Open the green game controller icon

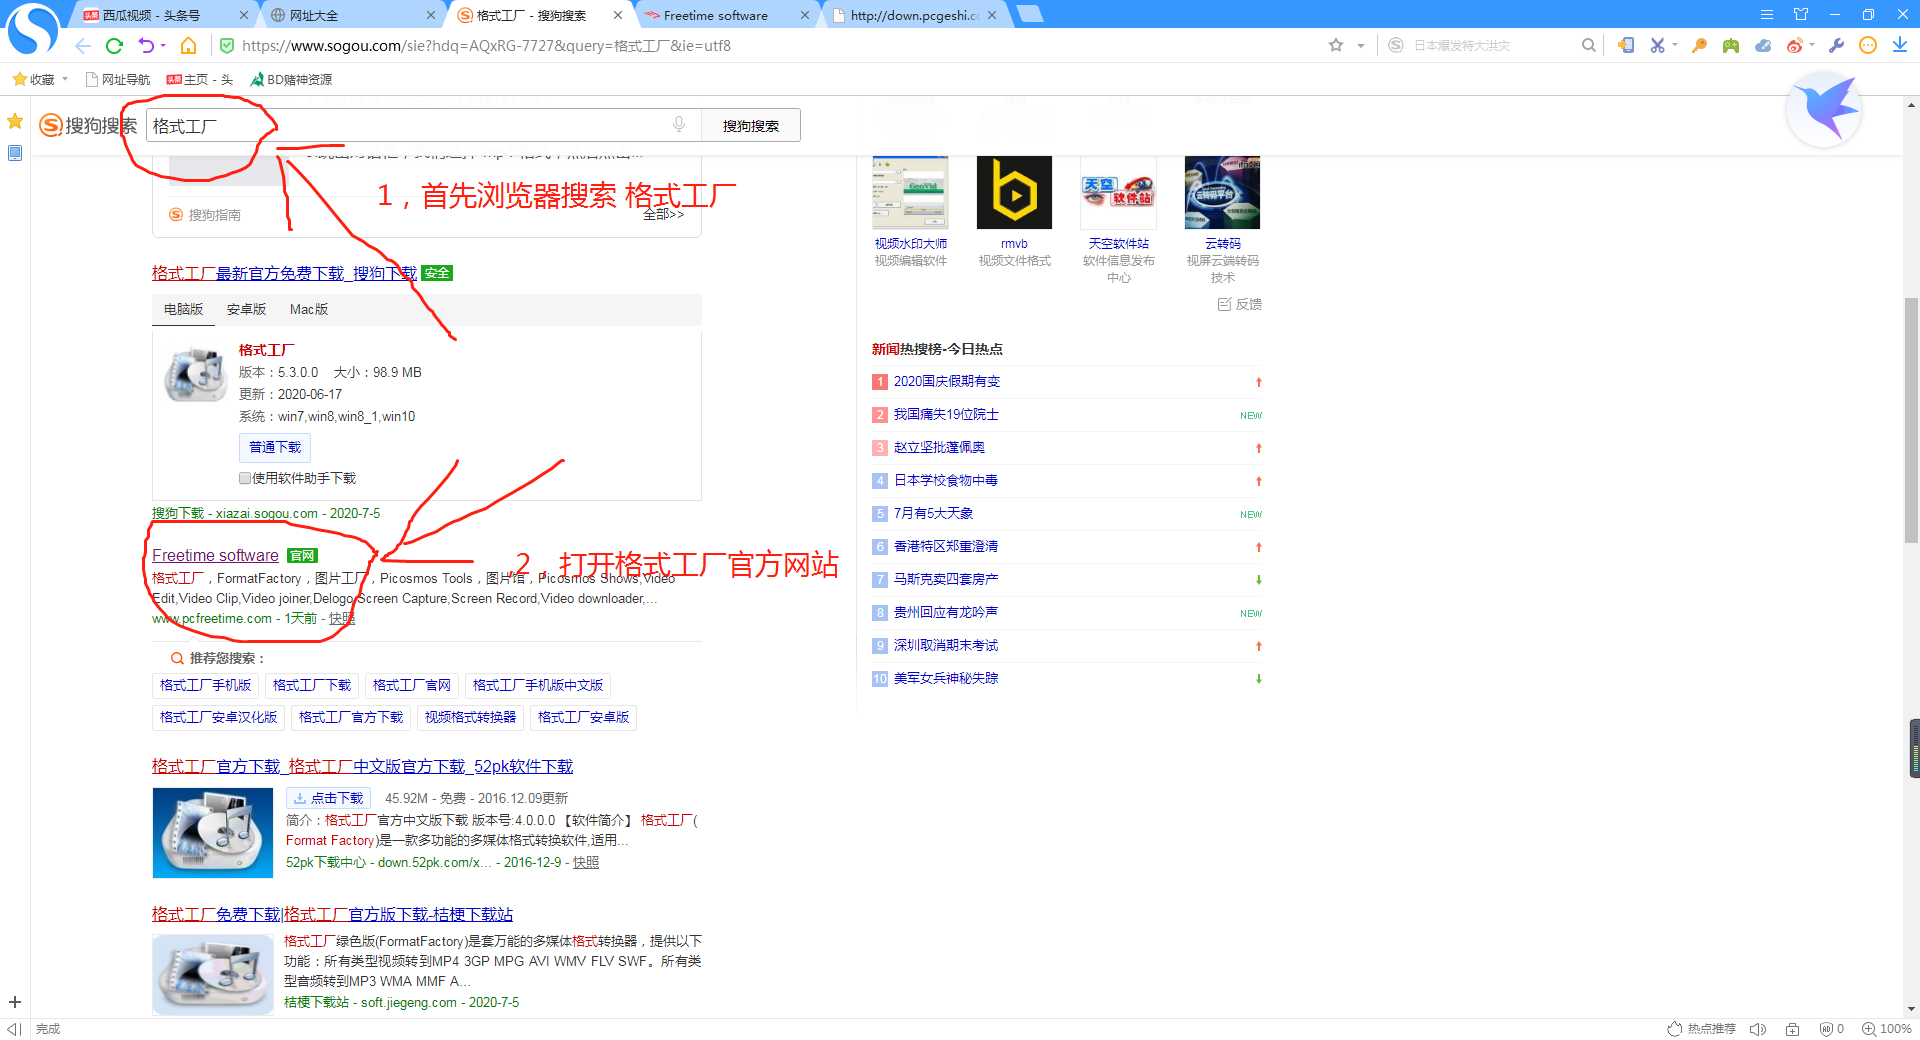(1731, 45)
